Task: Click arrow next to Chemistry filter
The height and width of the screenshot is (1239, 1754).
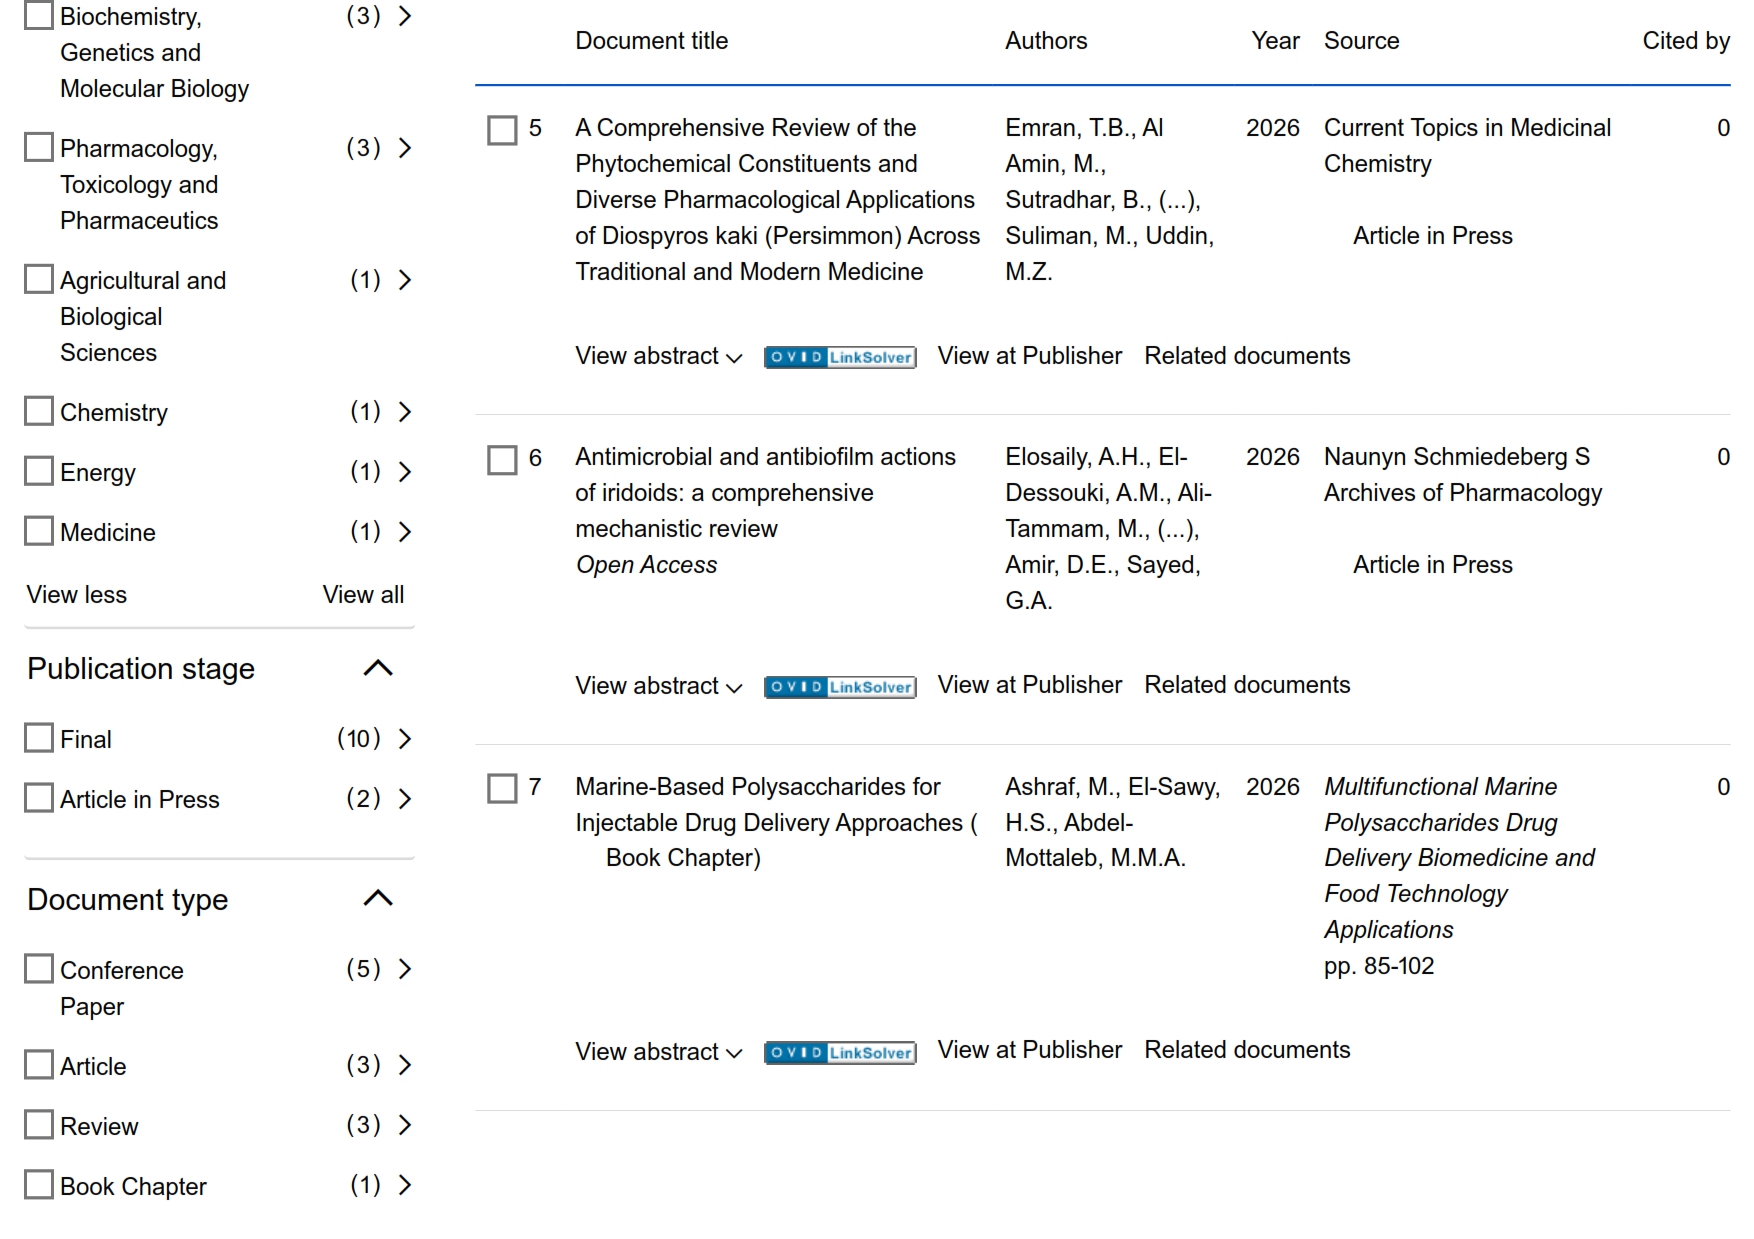Action: coord(405,412)
